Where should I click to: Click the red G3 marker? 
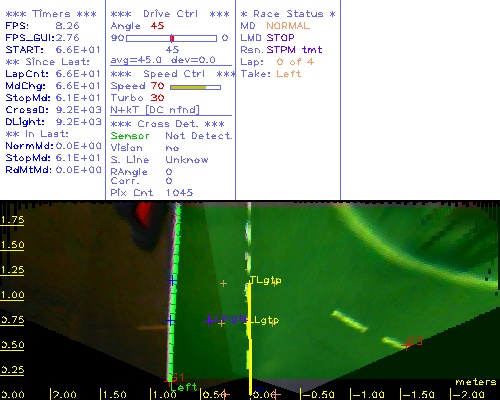(x=413, y=342)
